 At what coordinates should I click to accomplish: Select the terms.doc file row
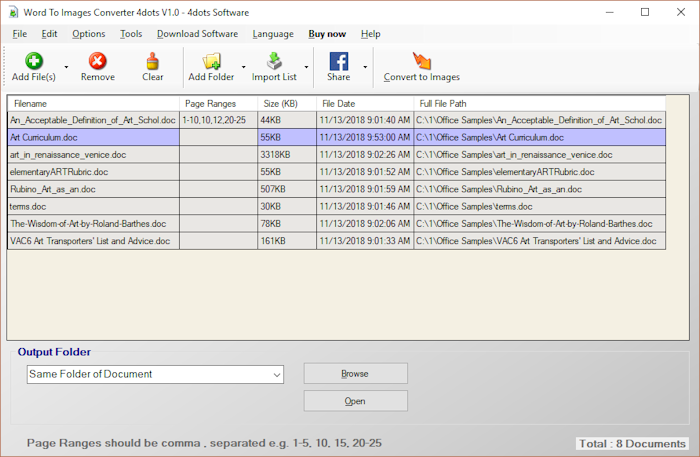92,206
